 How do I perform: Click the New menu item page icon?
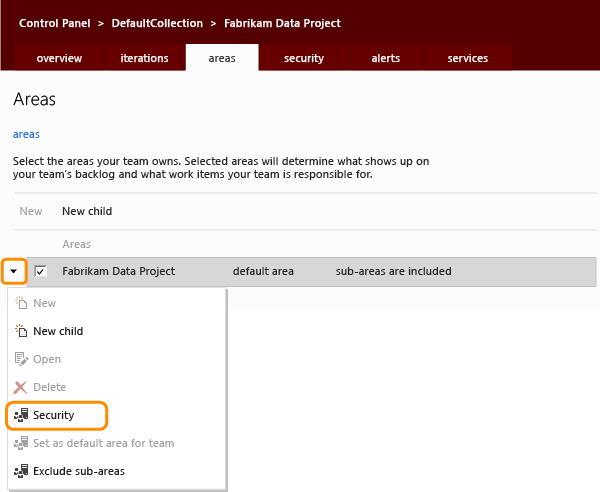21,303
